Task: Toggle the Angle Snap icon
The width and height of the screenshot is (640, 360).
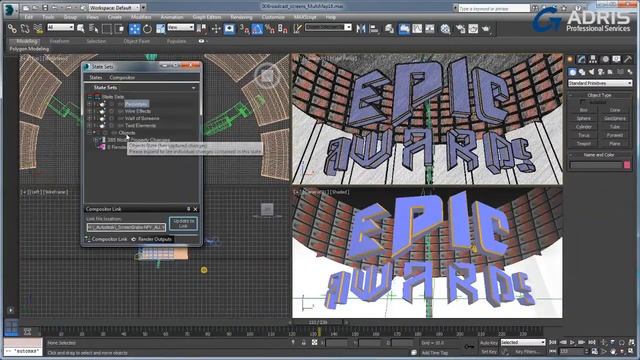Action: tap(257, 29)
